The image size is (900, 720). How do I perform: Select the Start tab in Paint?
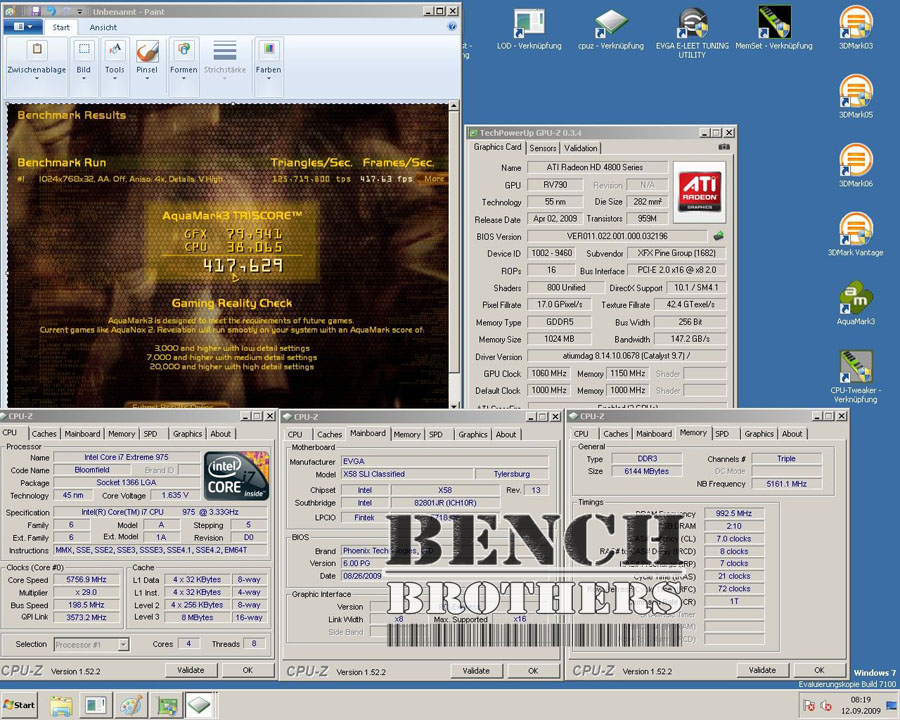tap(61, 27)
